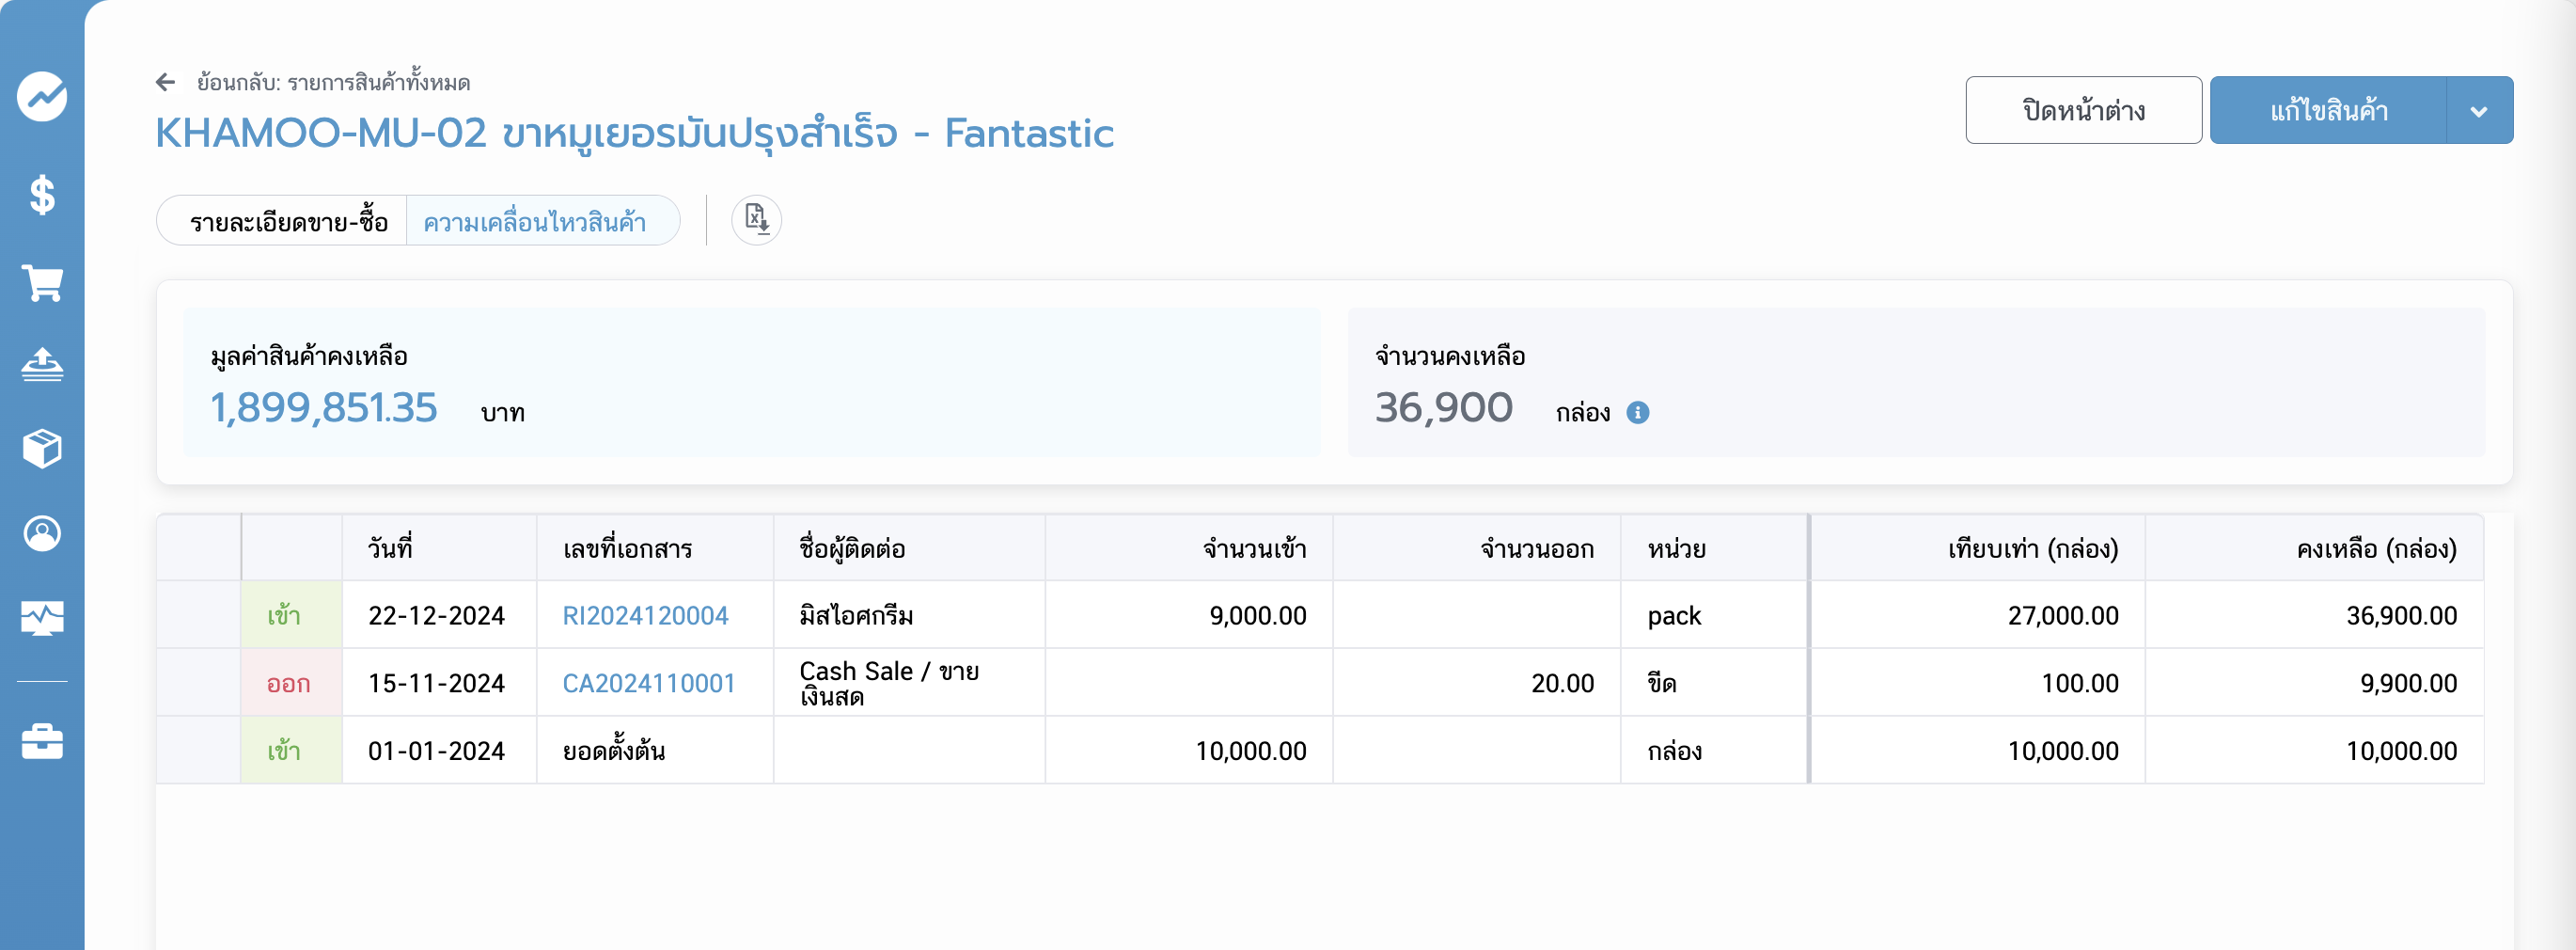The width and height of the screenshot is (2576, 950).
Task: Open document RI2024120004
Action: point(645,615)
